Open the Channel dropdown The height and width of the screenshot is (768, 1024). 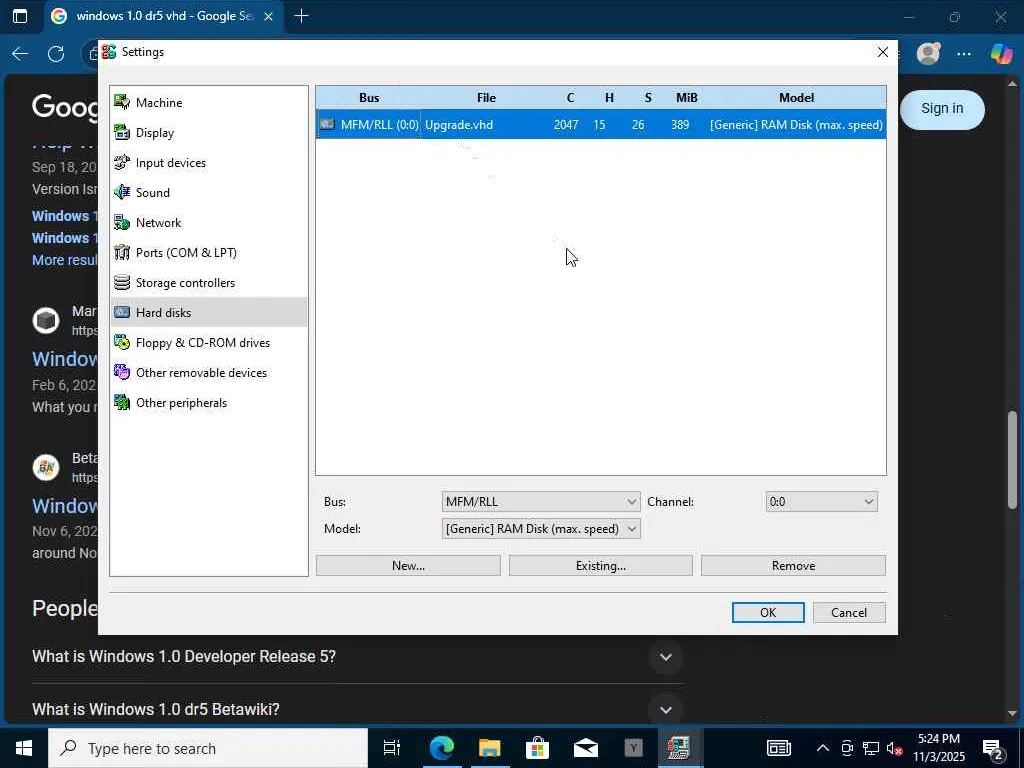[x=821, y=502]
